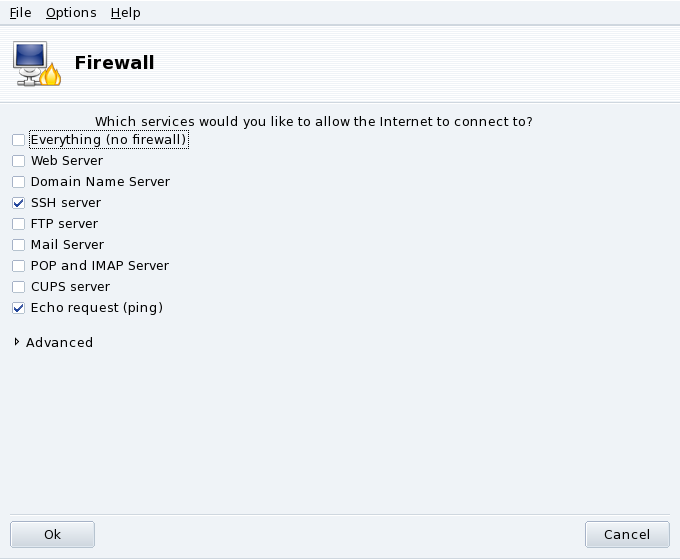This screenshot has height=560, width=680.
Task: Check POP and IMAP Server
Action: (x=18, y=266)
